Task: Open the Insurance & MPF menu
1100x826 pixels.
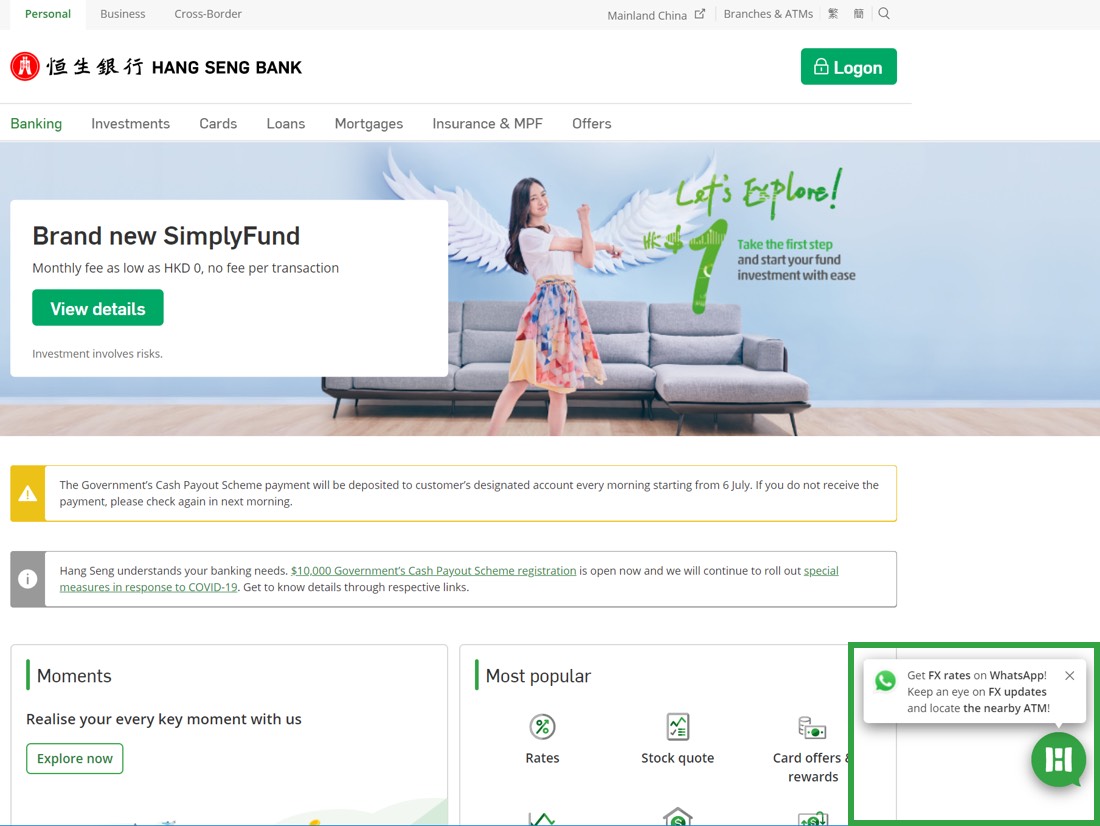Action: [488, 124]
